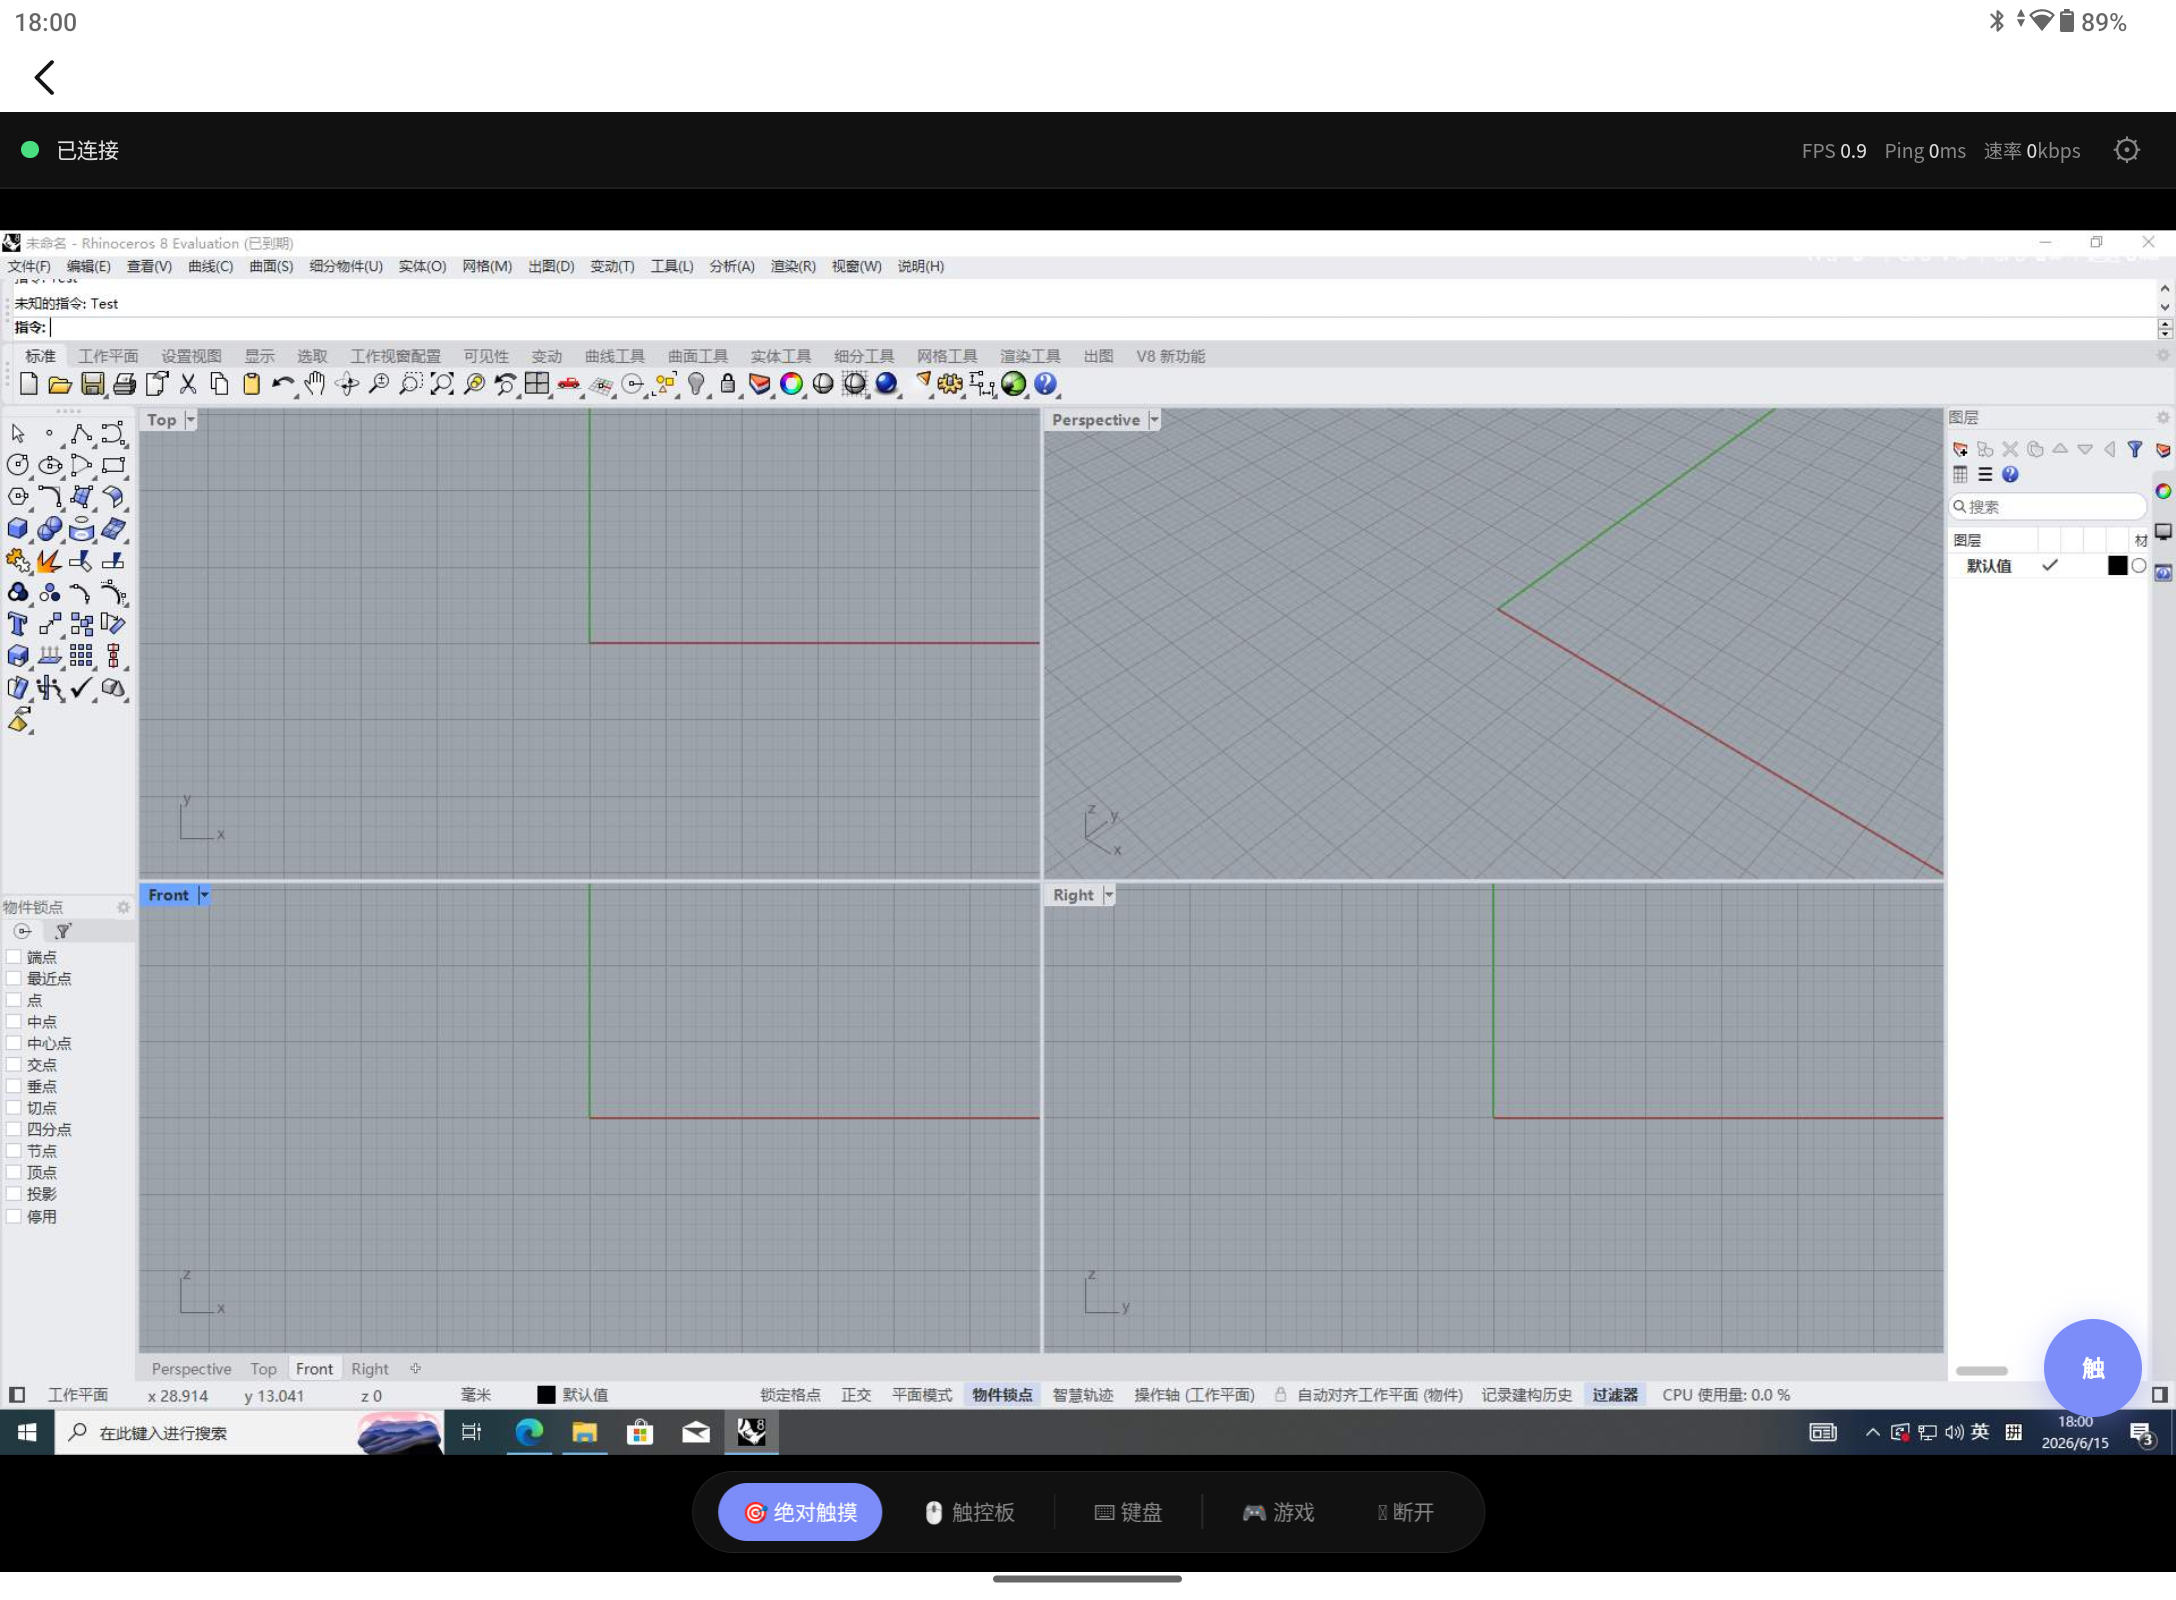The image size is (2176, 1600).
Task: Click the New file icon in standard toolbar
Action: pos(28,384)
